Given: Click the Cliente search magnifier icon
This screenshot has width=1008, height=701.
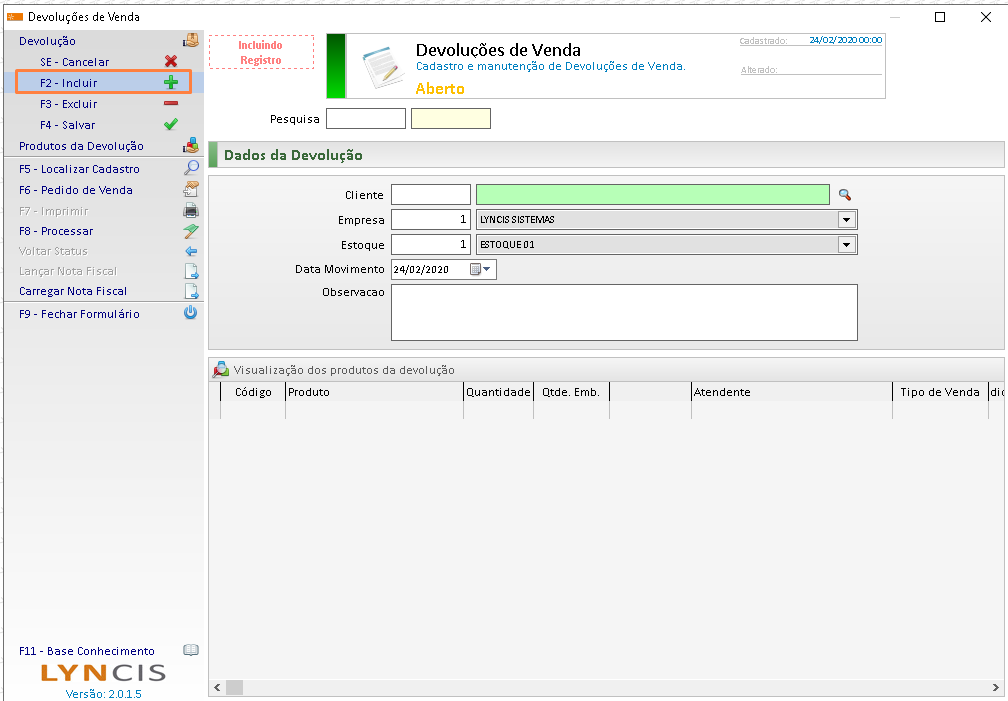Looking at the screenshot, I should 844,195.
